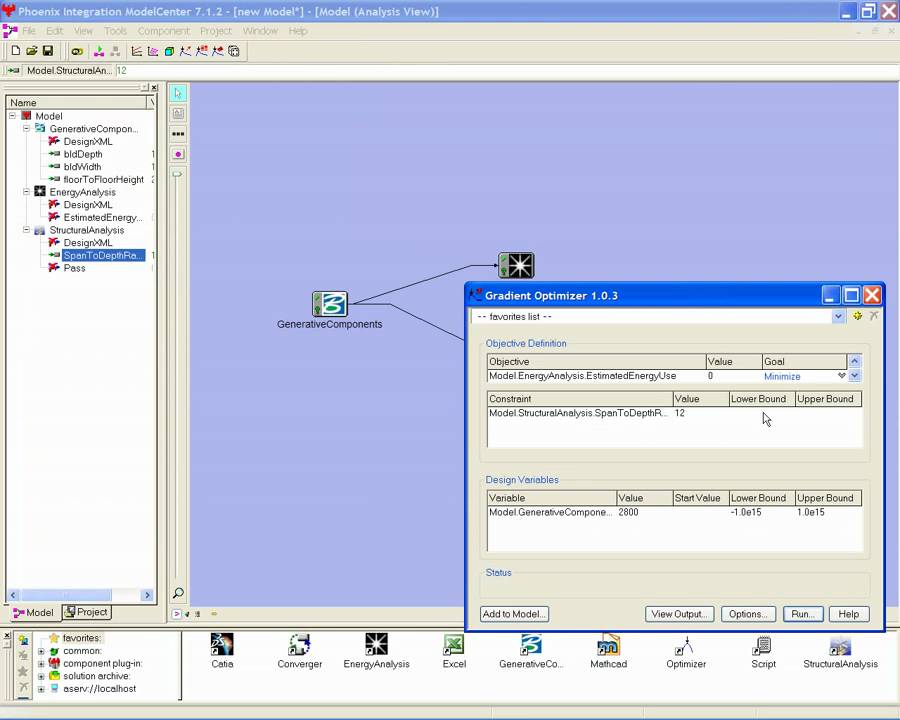
Task: Click the EnergyAnalysis starburst node on canvas
Action: click(x=516, y=265)
